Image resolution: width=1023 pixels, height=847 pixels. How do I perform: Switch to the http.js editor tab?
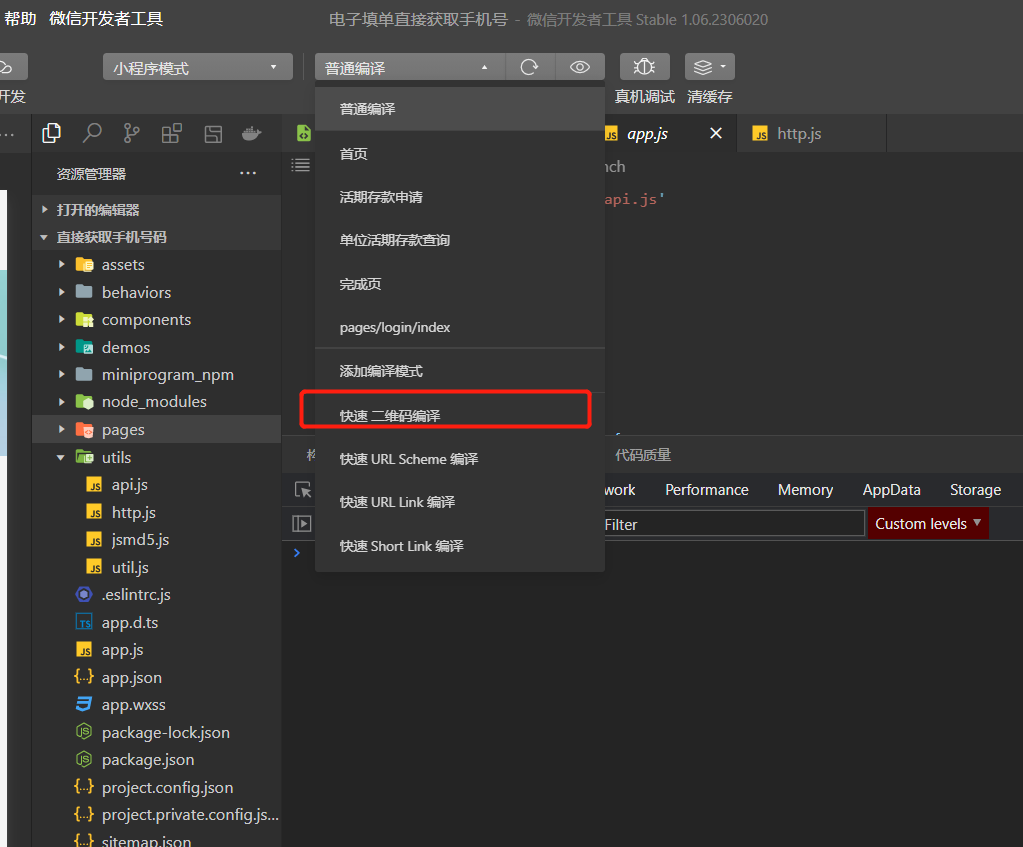(x=811, y=134)
